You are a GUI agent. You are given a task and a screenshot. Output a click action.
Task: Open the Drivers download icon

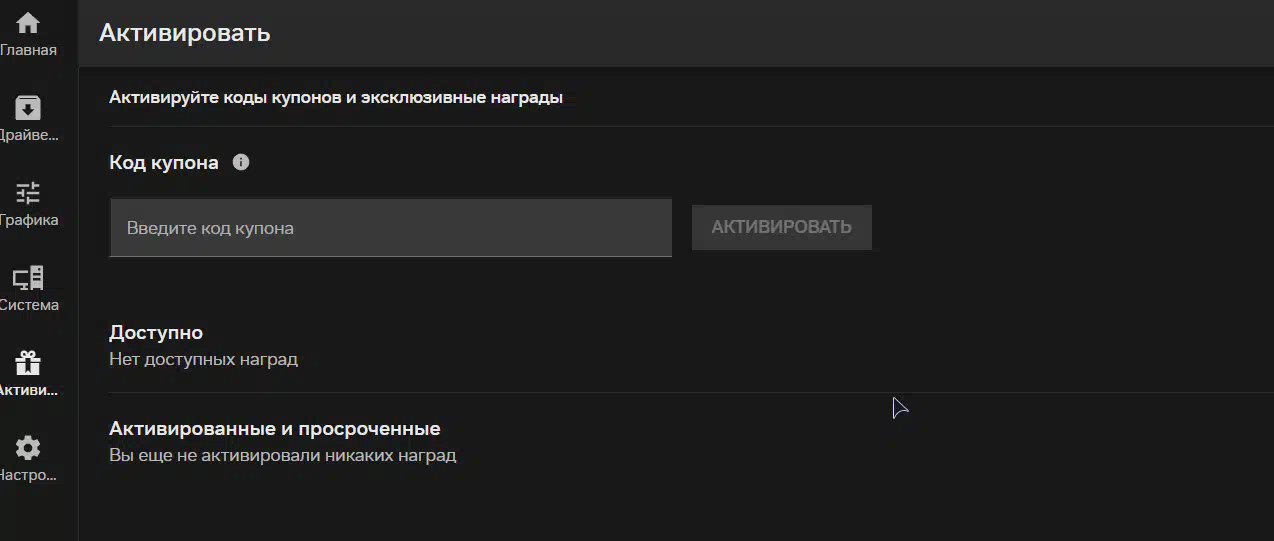(x=28, y=108)
